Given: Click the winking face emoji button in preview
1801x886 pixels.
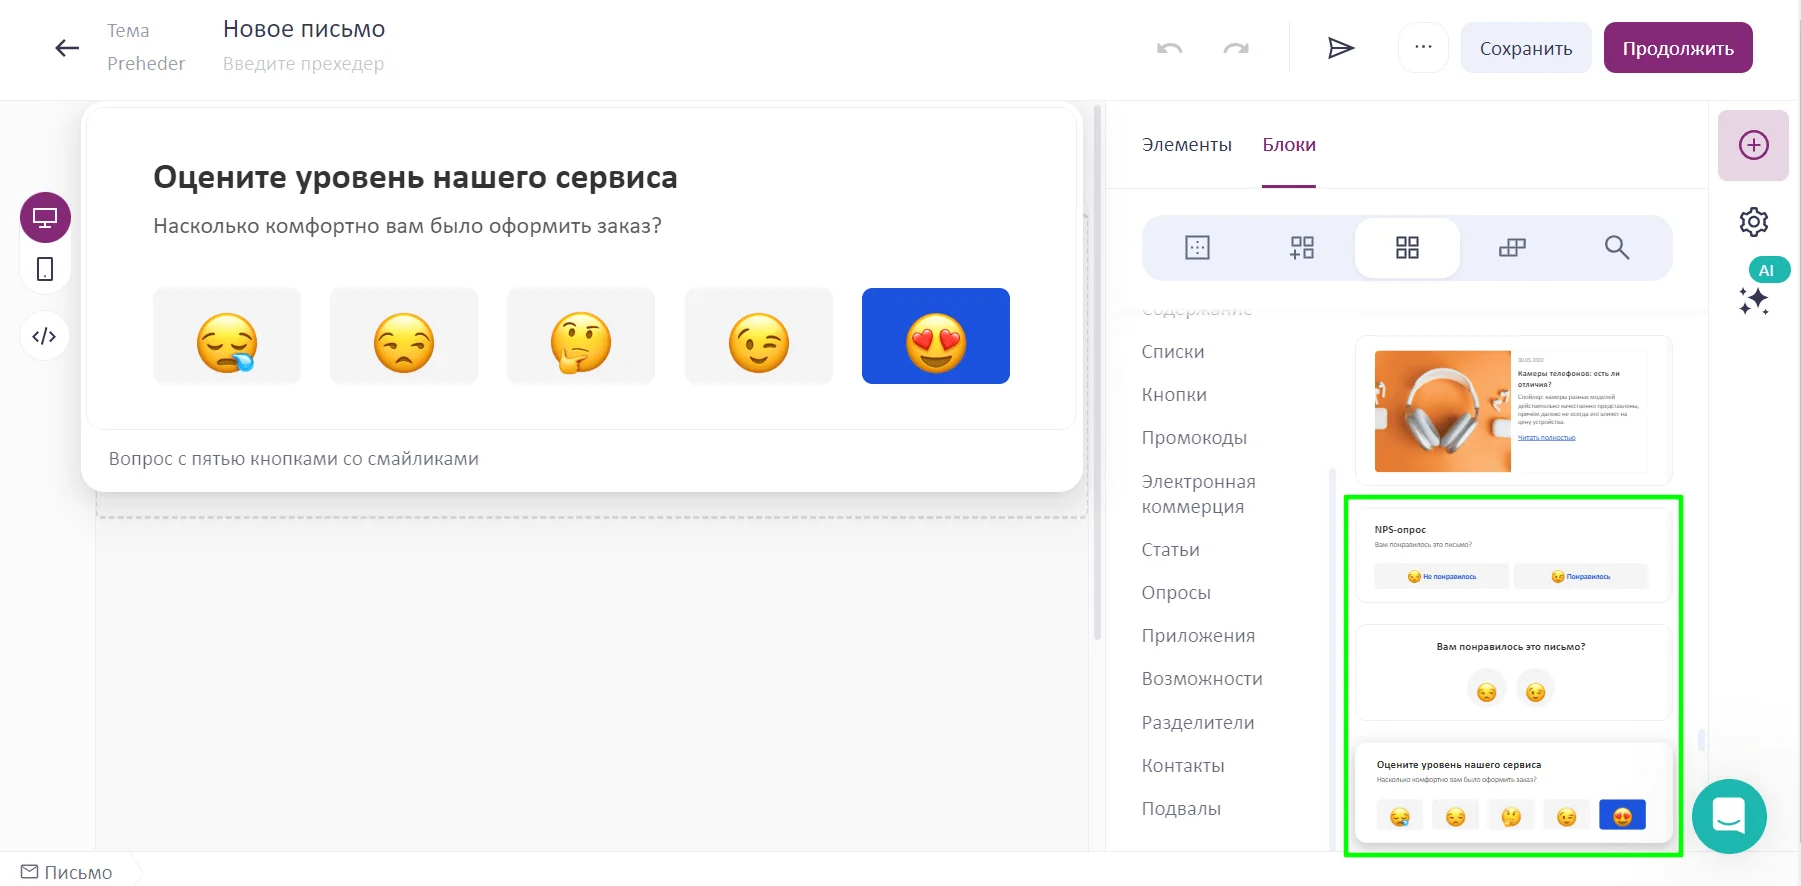Looking at the screenshot, I should tap(759, 336).
